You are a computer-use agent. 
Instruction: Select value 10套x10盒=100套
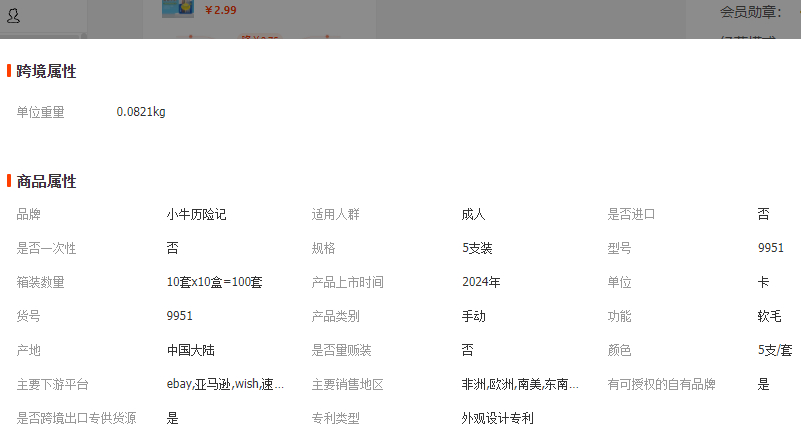pyautogui.click(x=215, y=282)
